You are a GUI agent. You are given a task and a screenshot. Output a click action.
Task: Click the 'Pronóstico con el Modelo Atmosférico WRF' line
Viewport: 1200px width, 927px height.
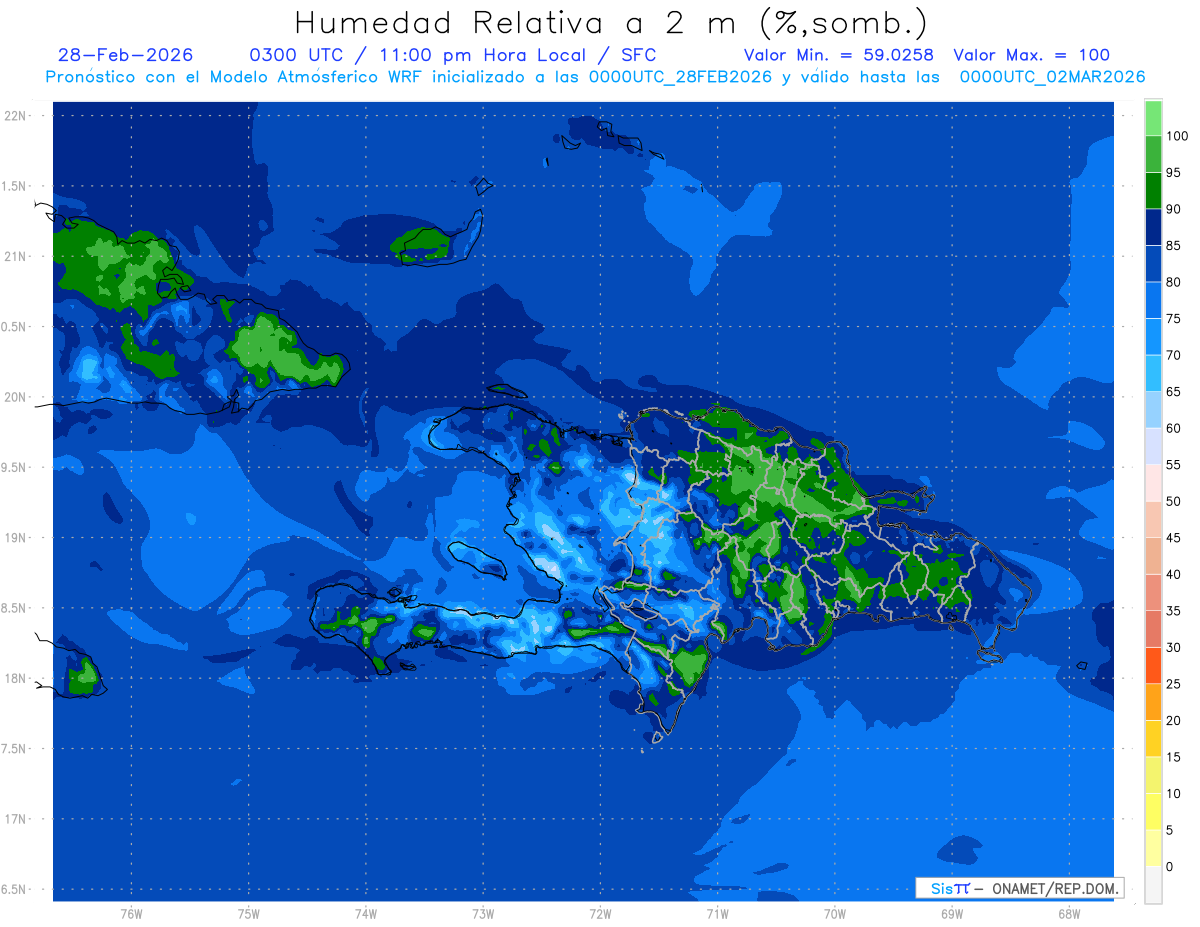click(x=595, y=77)
